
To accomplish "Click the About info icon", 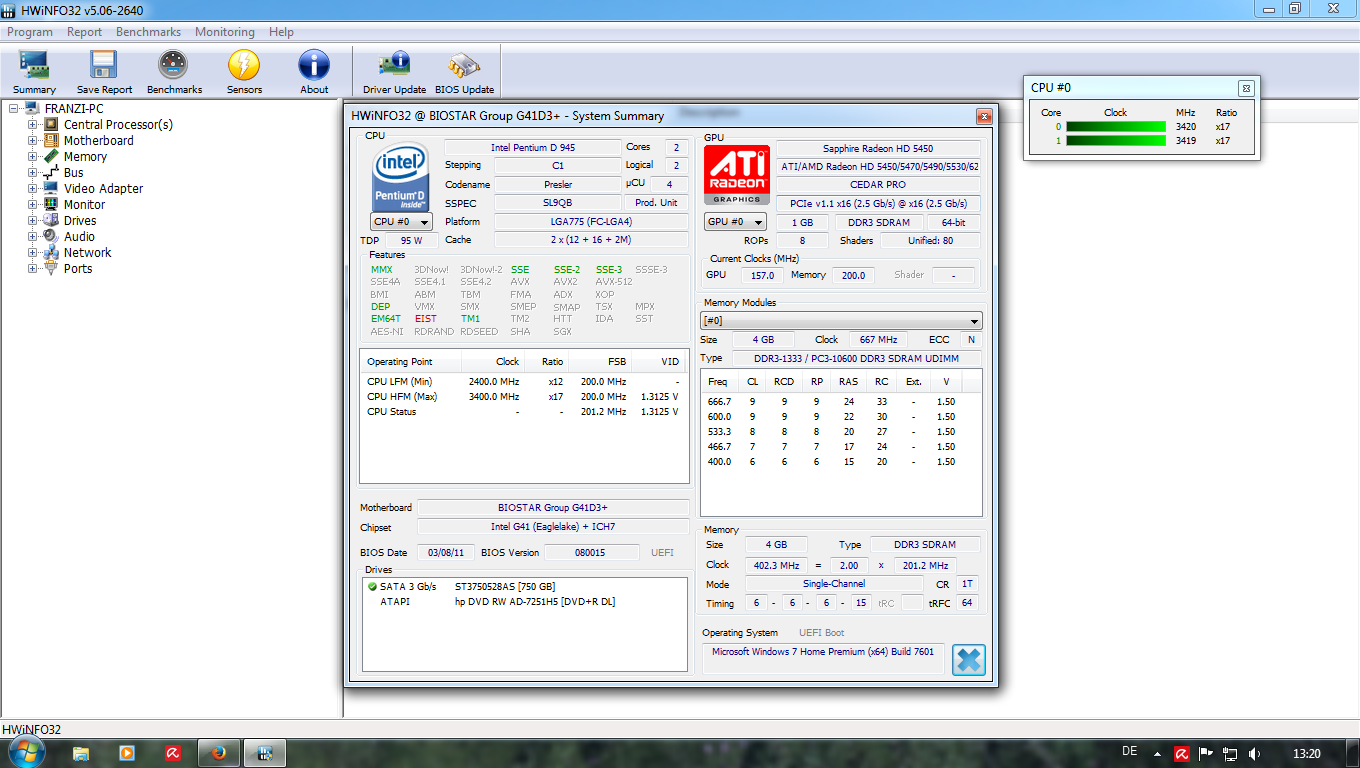I will [x=314, y=72].
